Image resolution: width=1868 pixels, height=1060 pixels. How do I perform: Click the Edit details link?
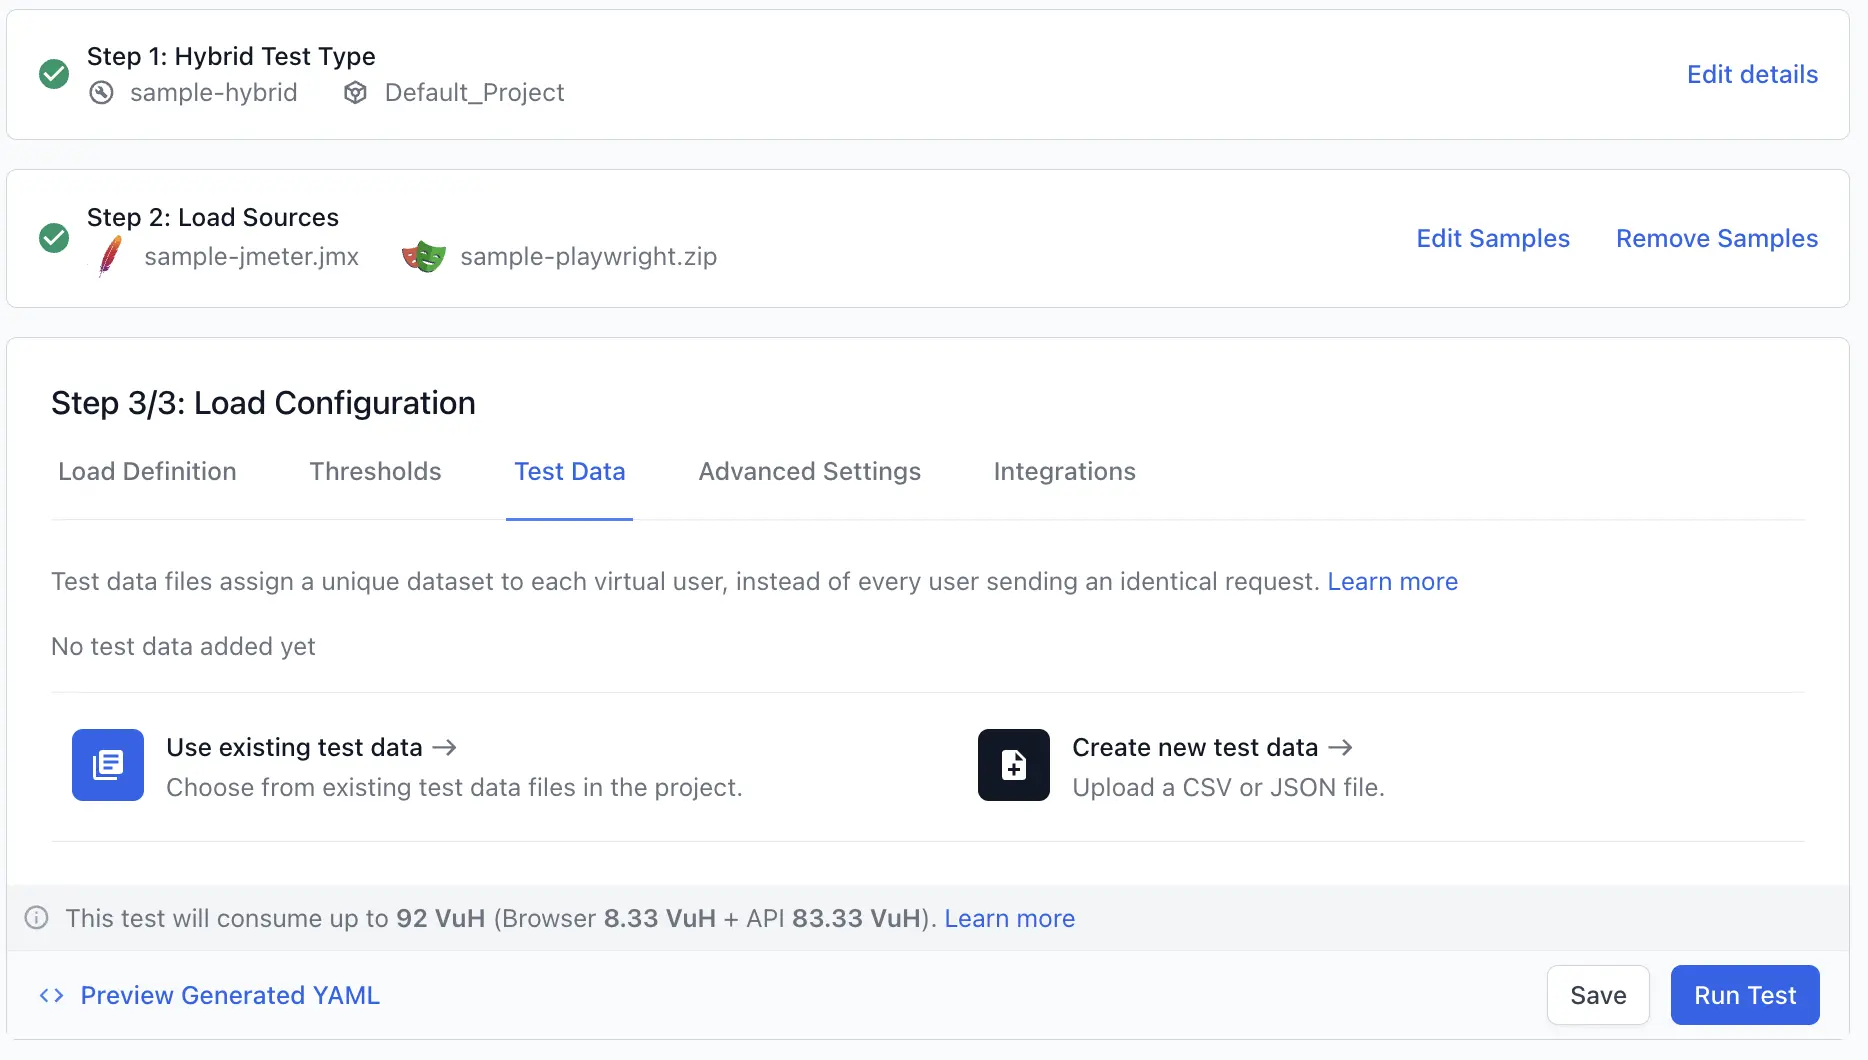1752,74
